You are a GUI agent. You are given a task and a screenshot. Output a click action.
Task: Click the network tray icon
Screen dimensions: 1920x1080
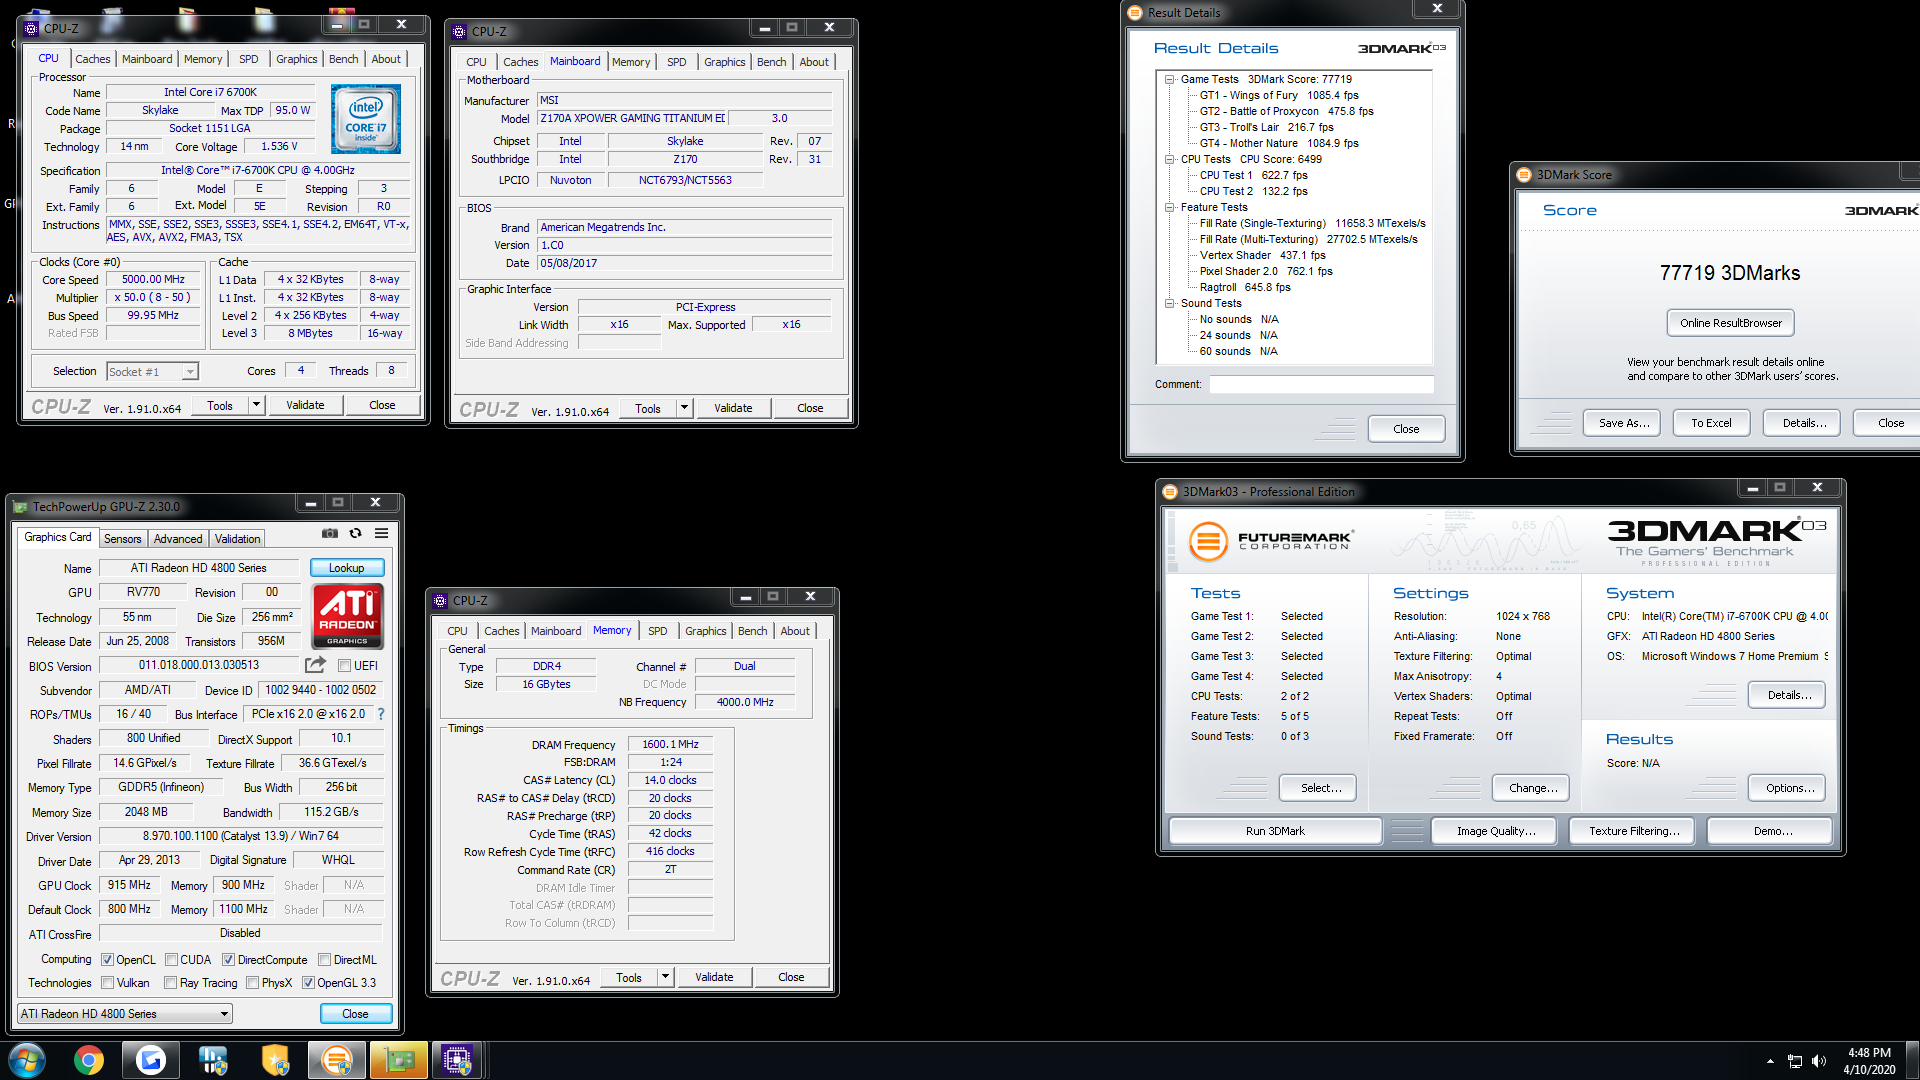pyautogui.click(x=1795, y=1061)
